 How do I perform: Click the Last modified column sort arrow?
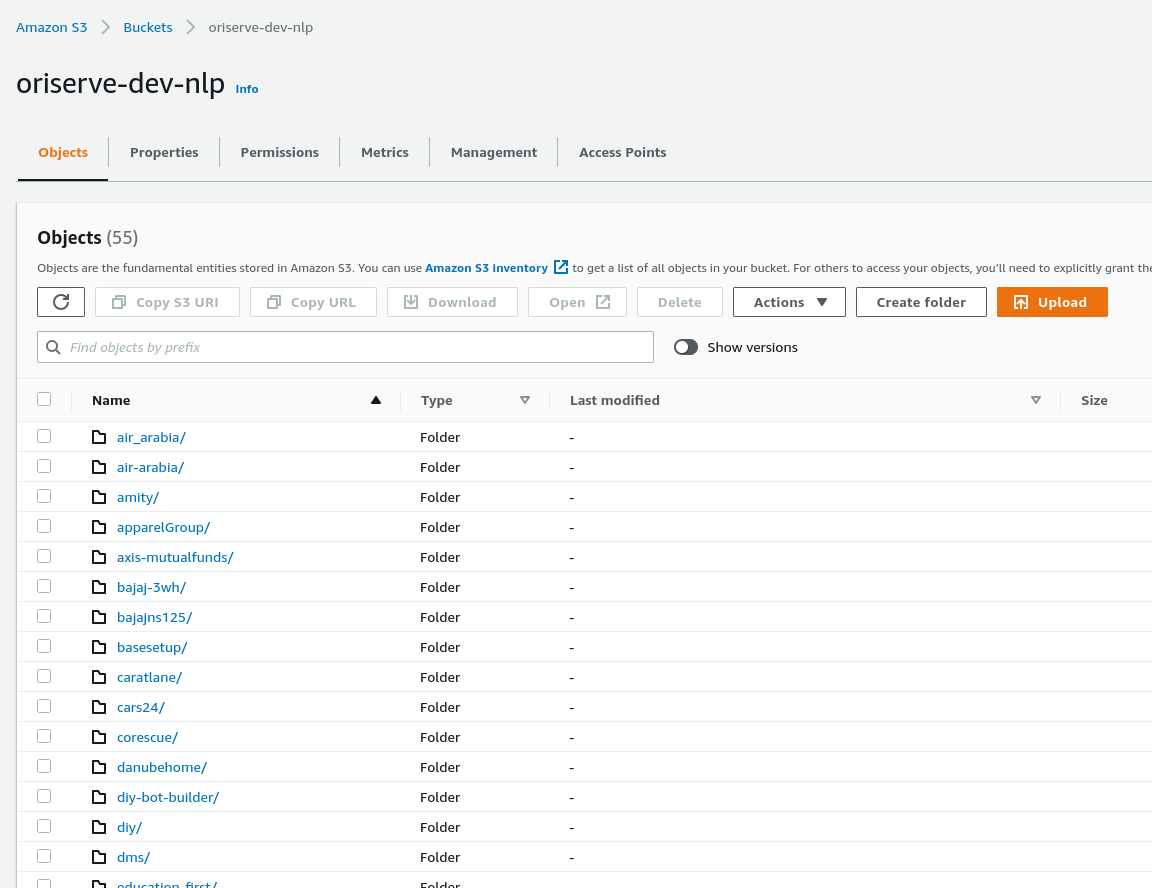[x=1036, y=400]
